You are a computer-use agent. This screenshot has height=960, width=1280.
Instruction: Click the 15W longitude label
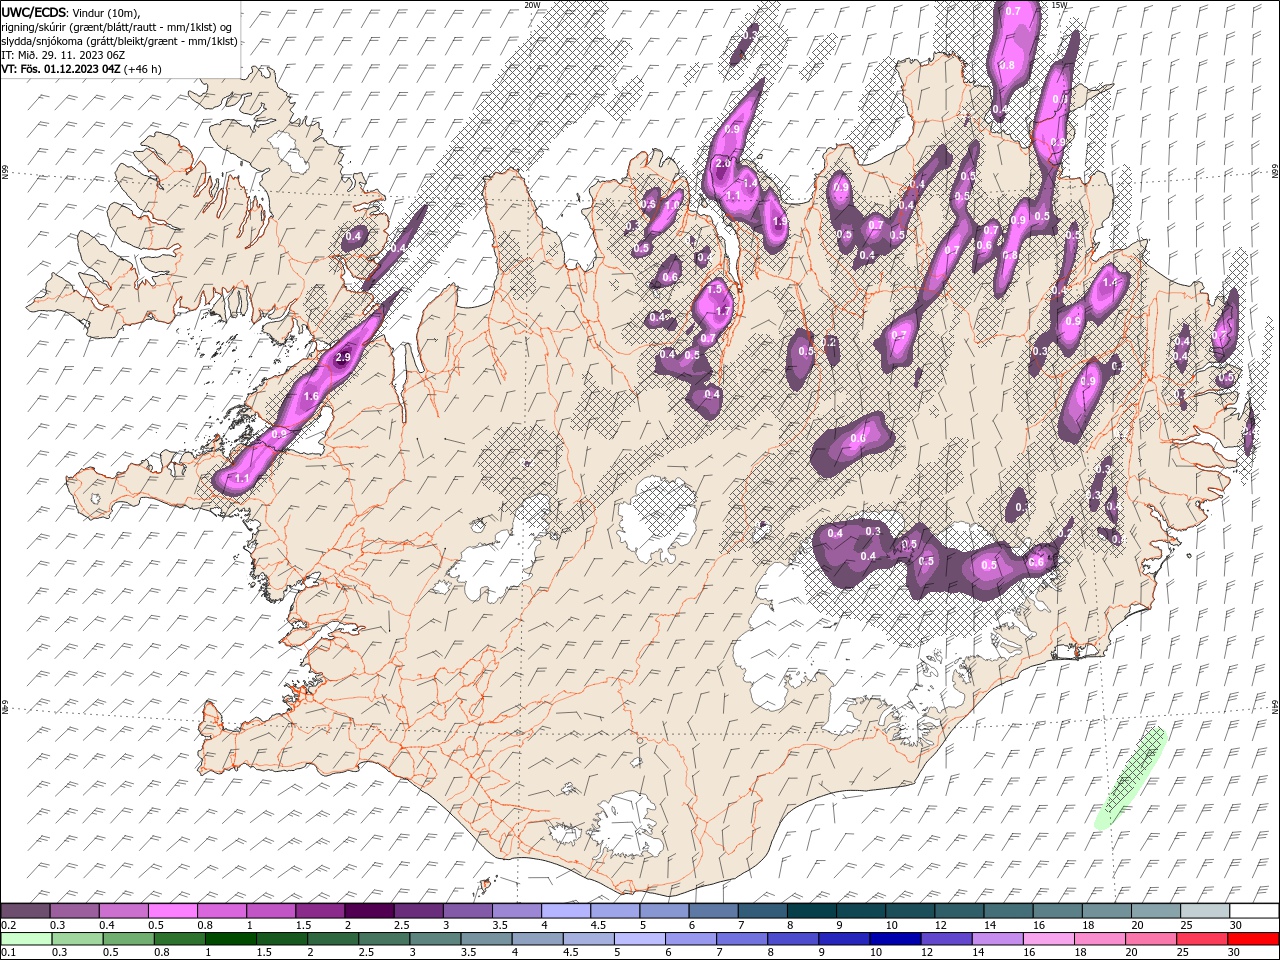pos(1059,5)
